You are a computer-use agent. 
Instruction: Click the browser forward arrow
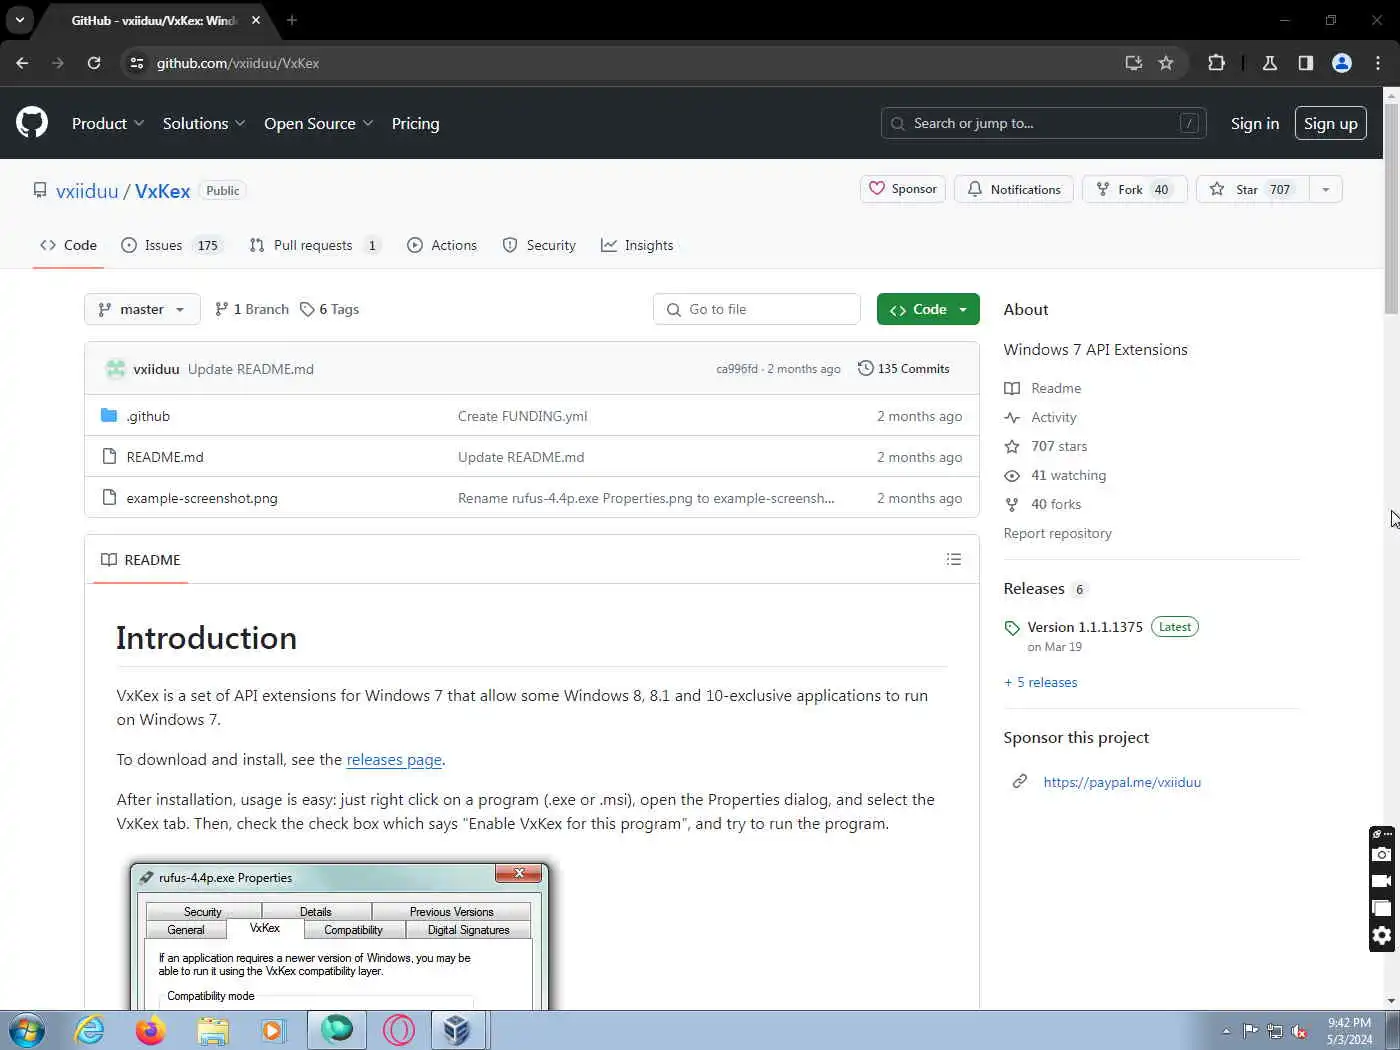tap(58, 63)
